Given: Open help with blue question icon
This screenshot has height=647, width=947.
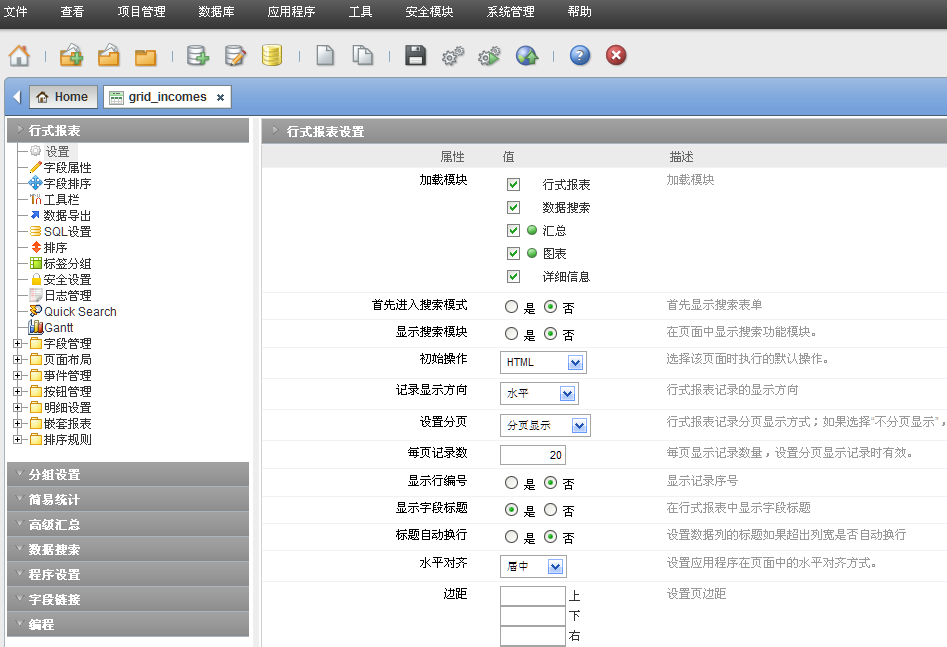Looking at the screenshot, I should (x=580, y=56).
